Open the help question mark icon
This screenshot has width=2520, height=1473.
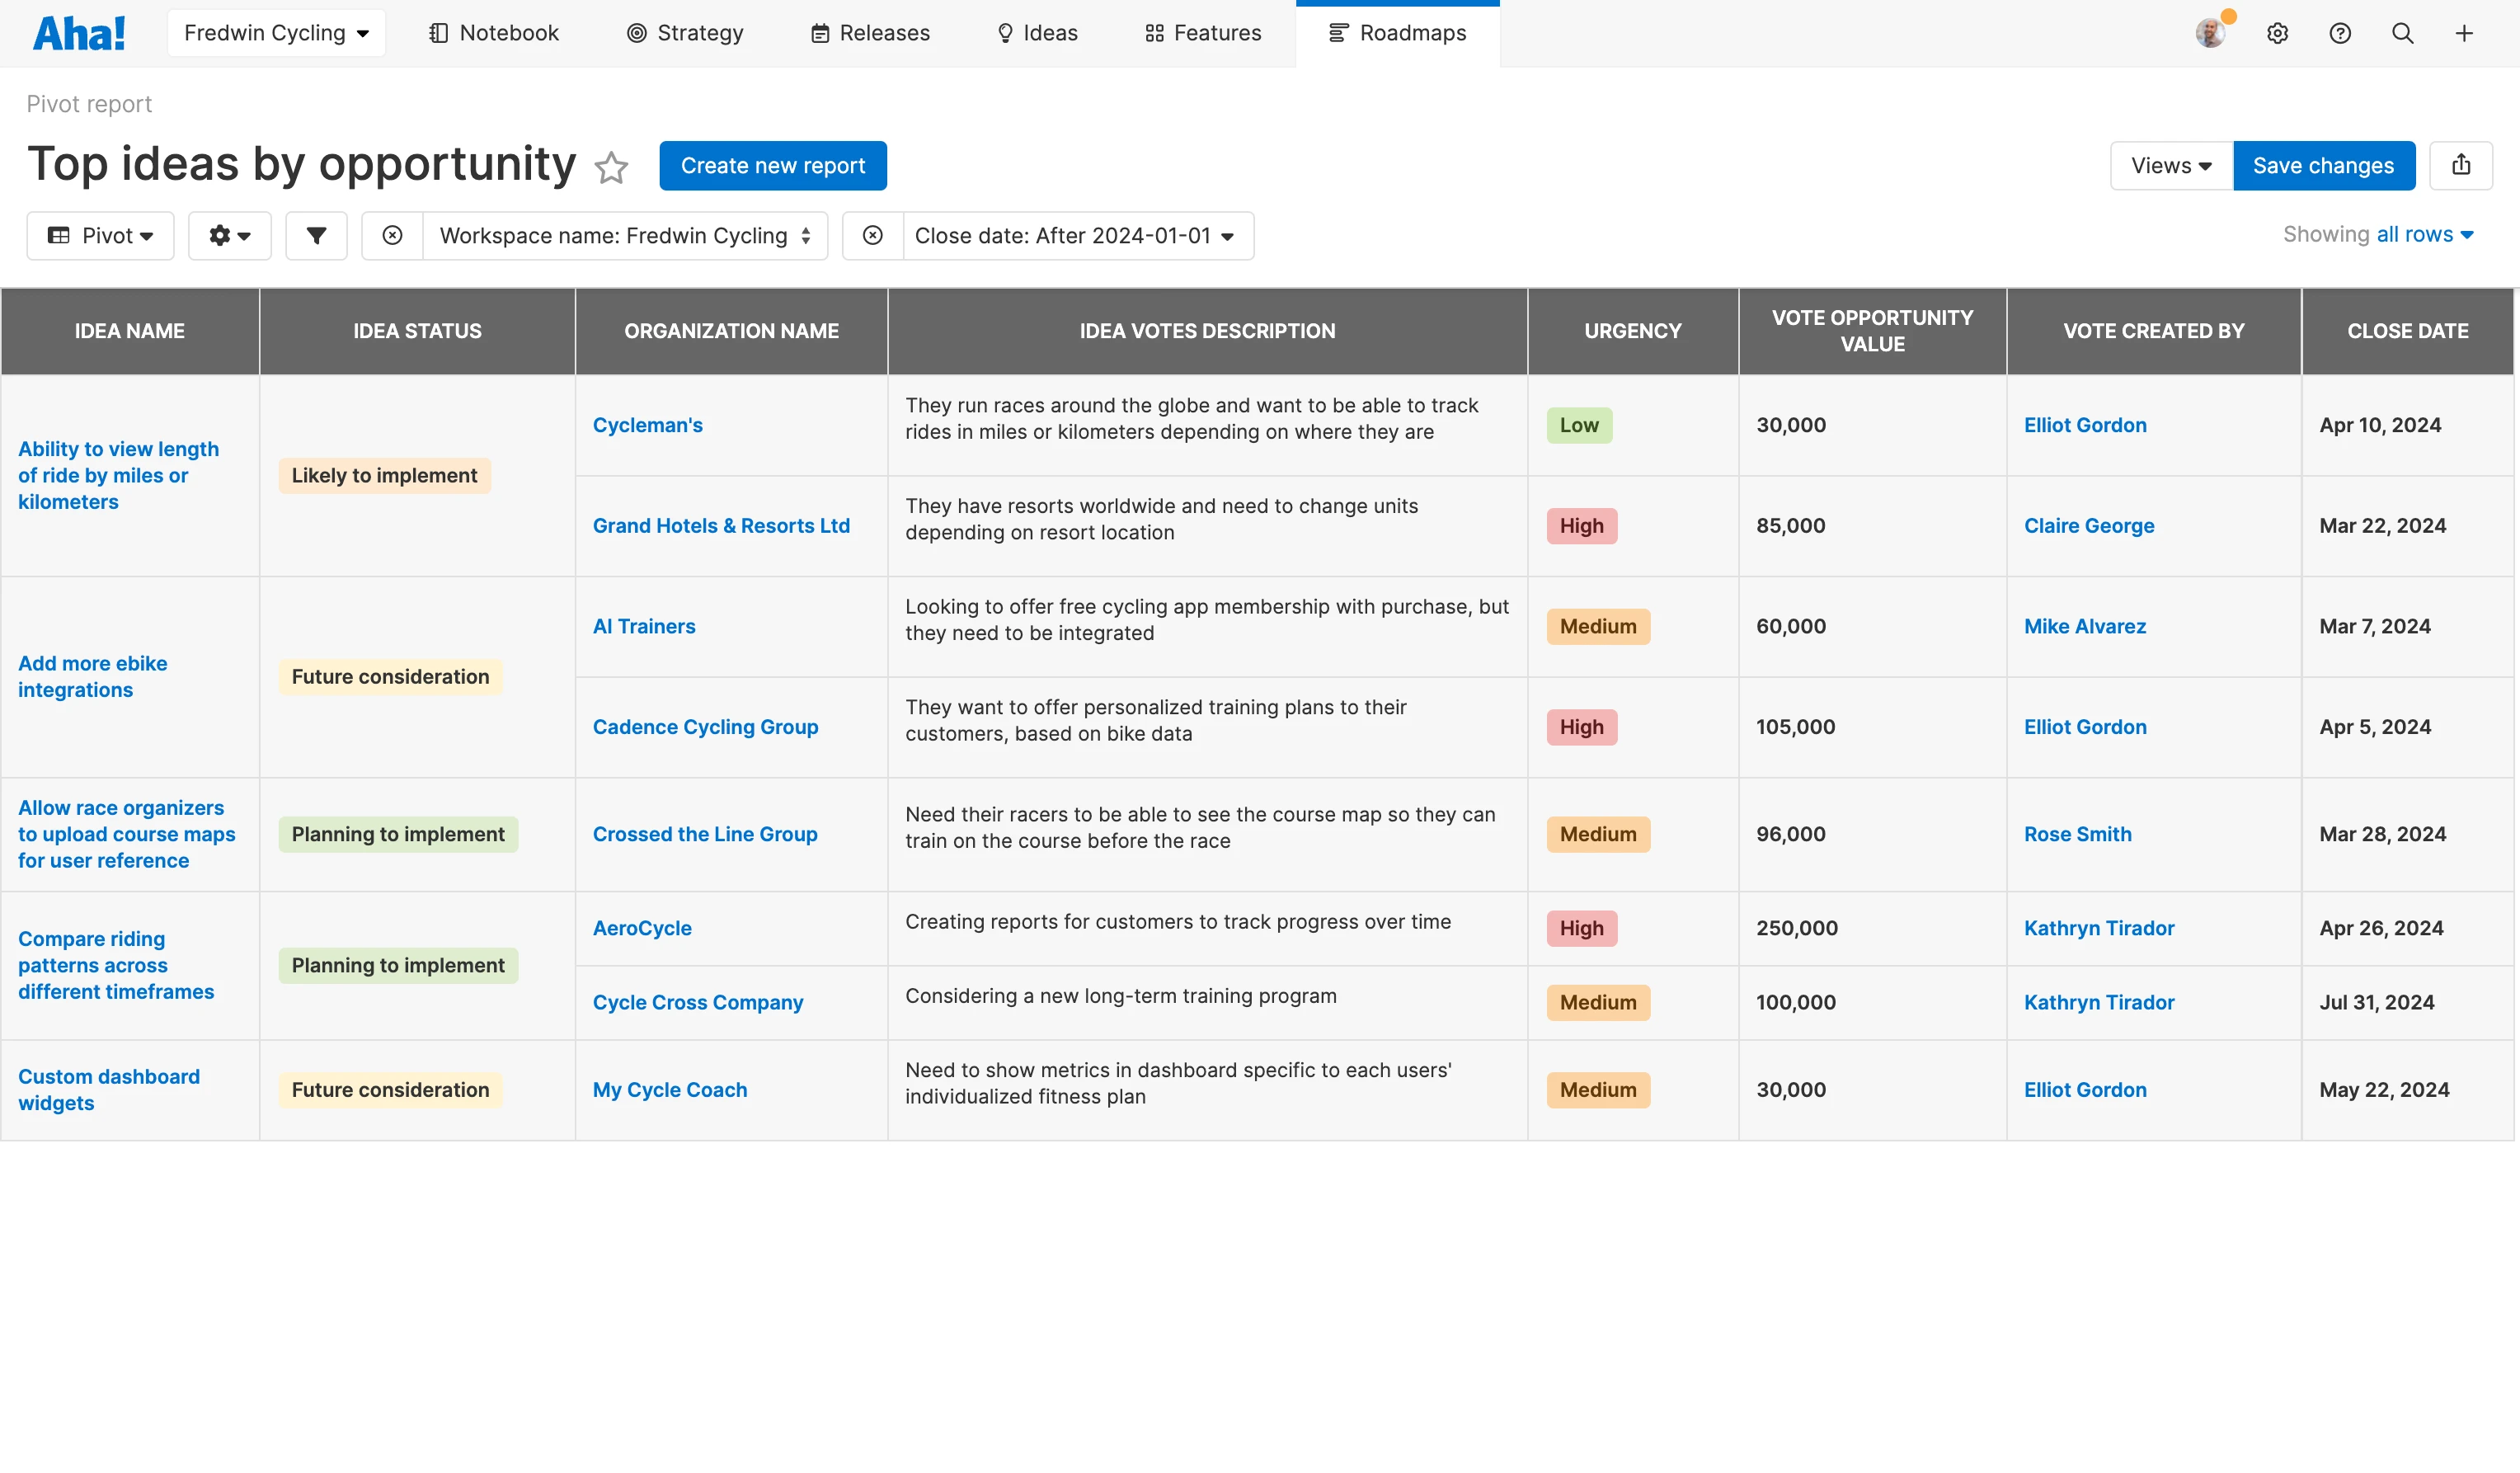coord(2340,34)
